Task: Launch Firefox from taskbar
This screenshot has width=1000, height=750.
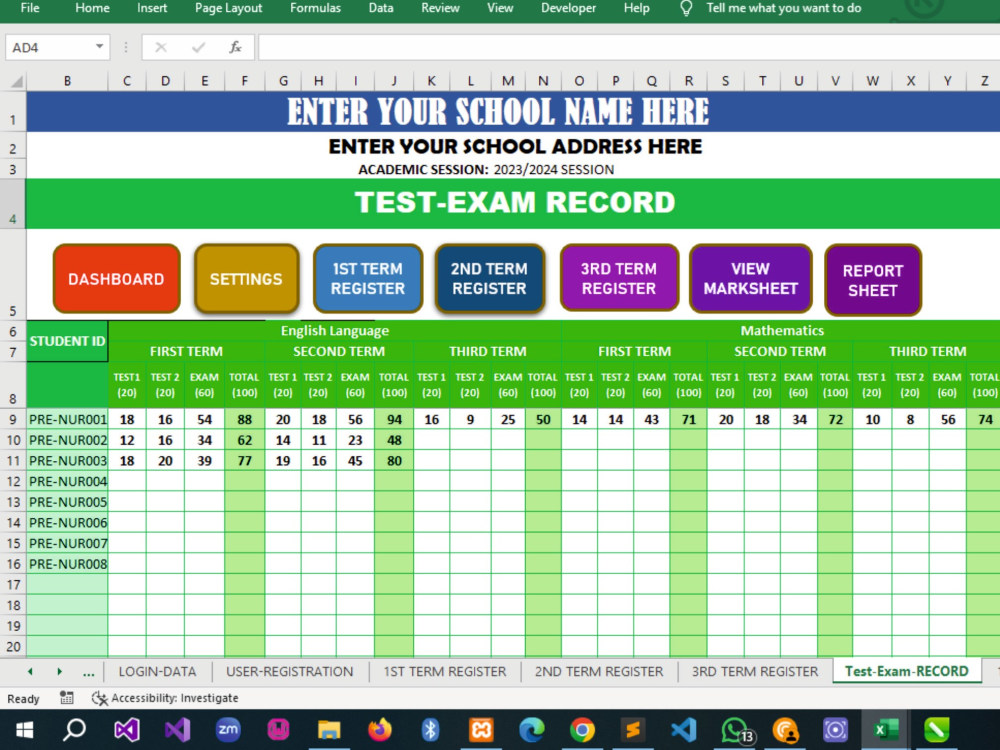Action: 379,730
